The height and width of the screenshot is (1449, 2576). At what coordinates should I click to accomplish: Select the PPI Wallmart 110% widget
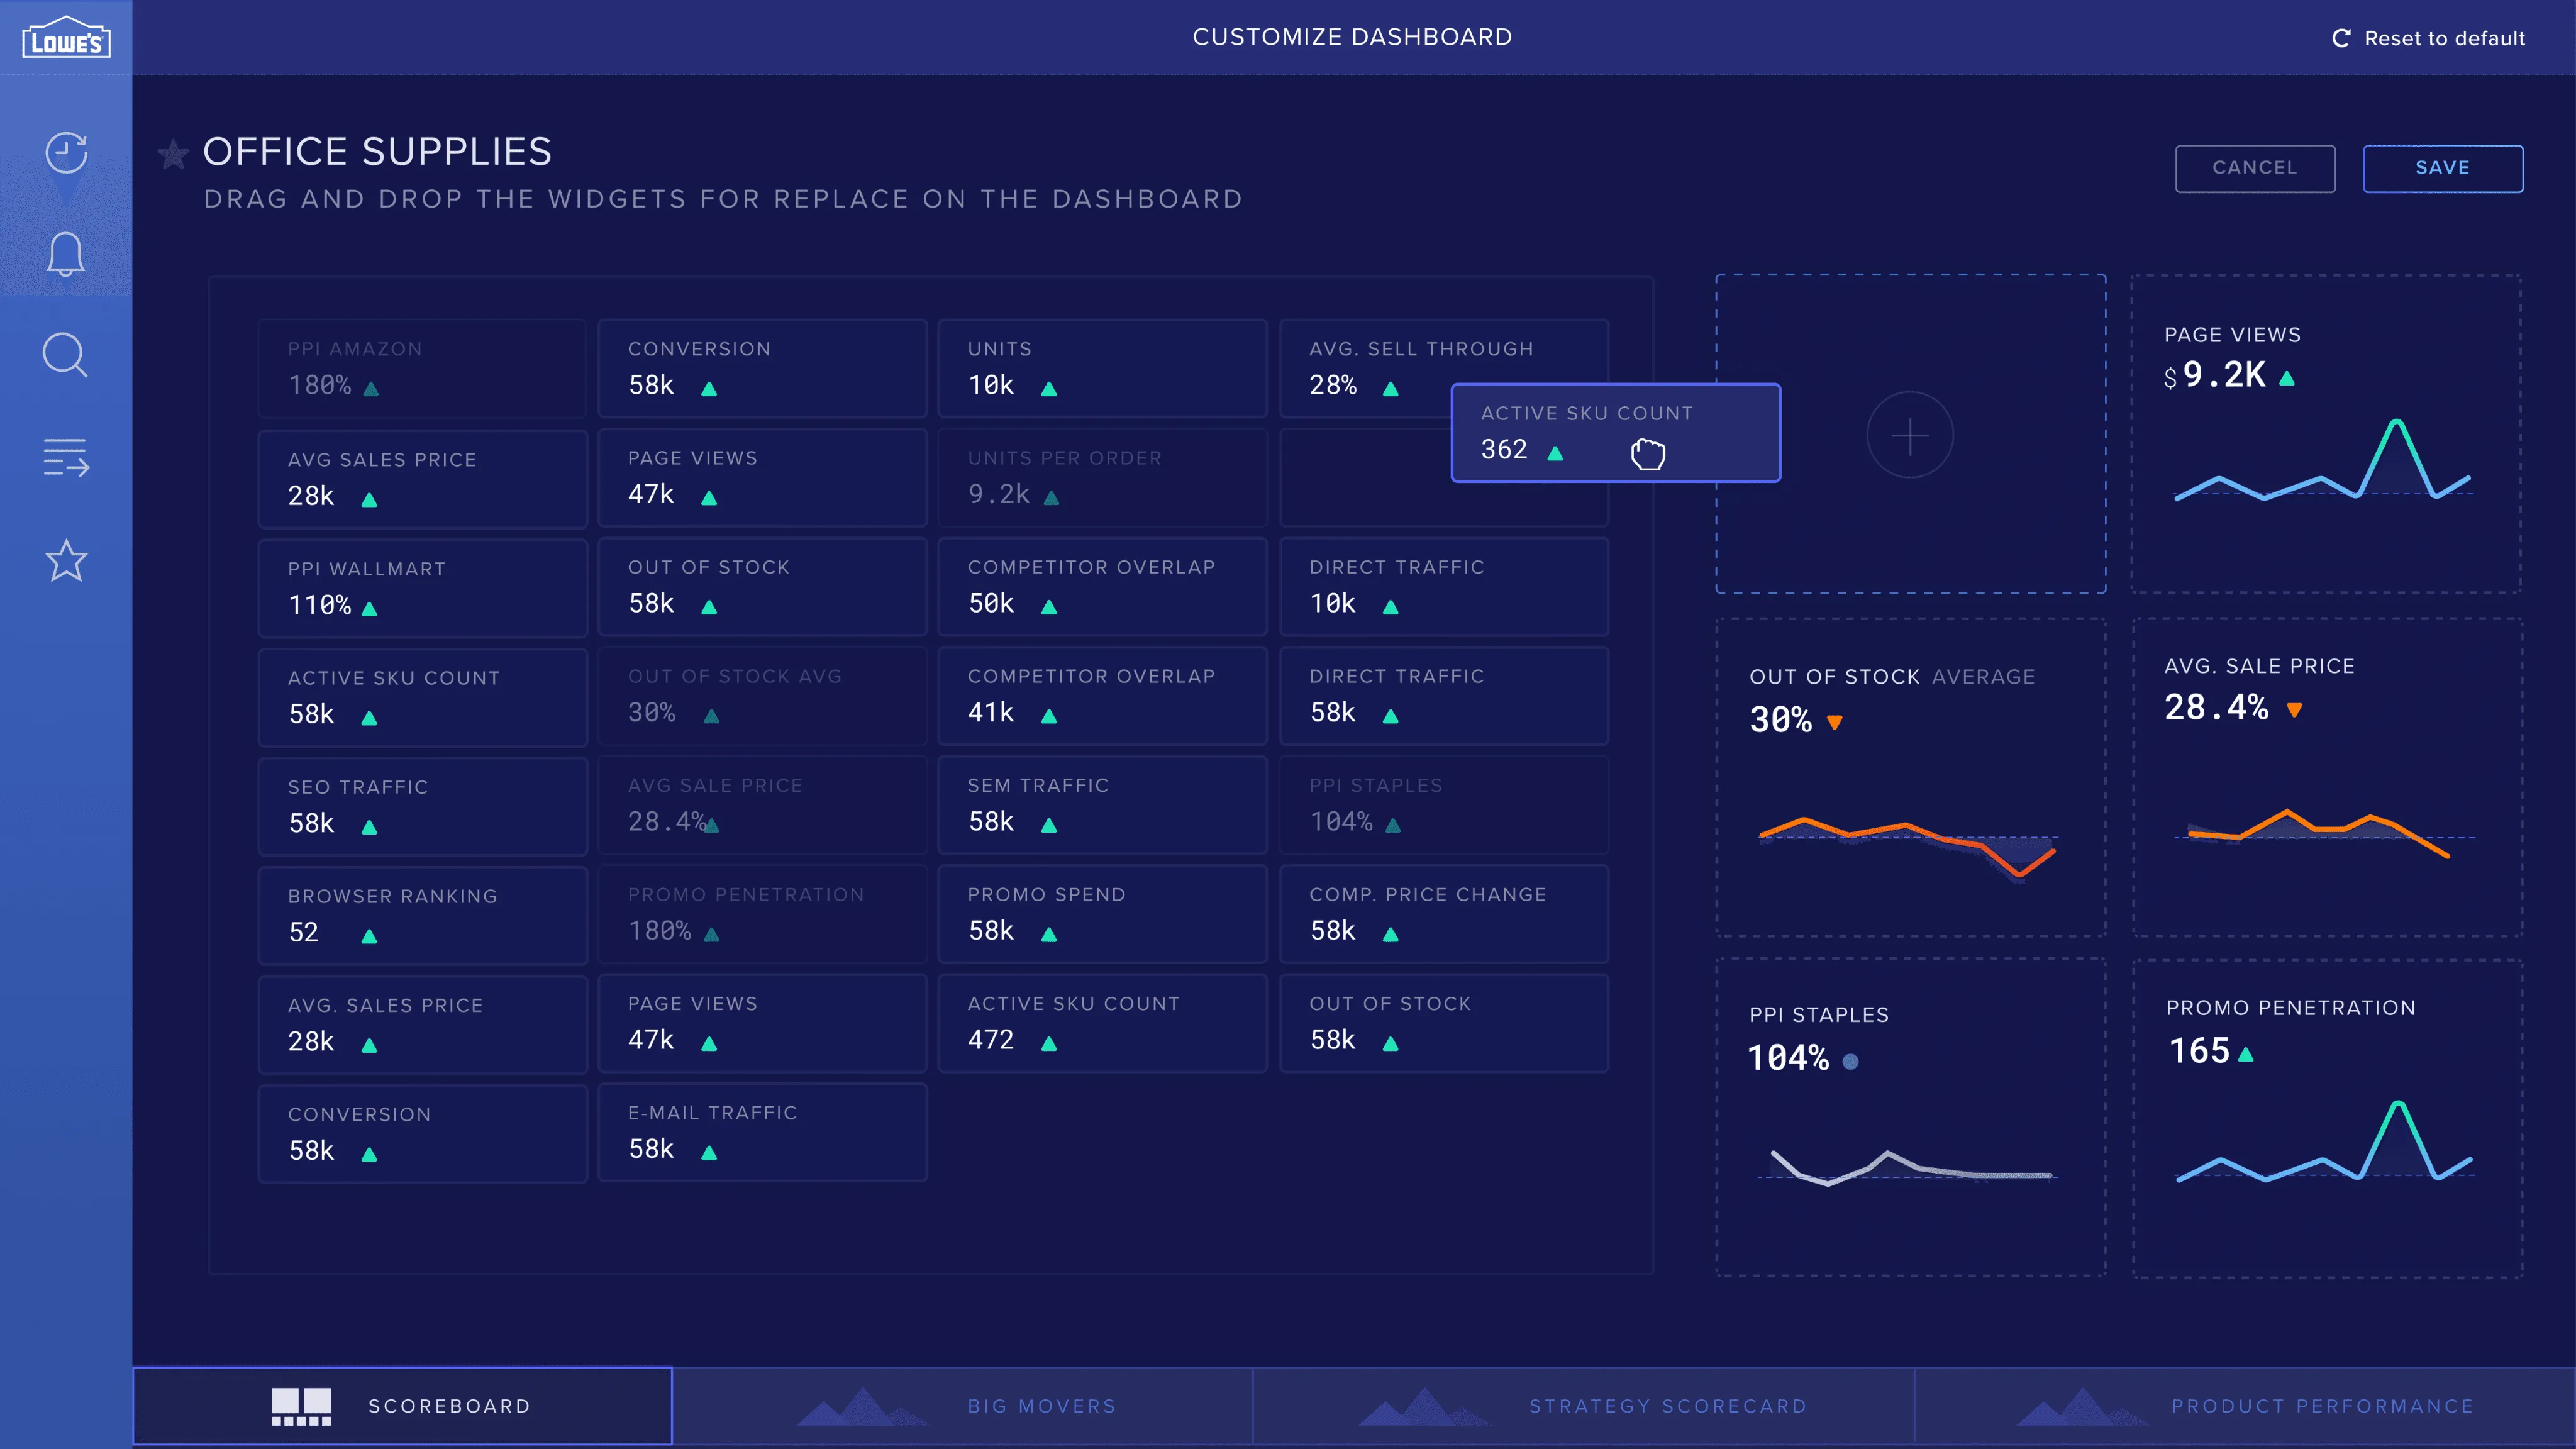click(x=423, y=588)
